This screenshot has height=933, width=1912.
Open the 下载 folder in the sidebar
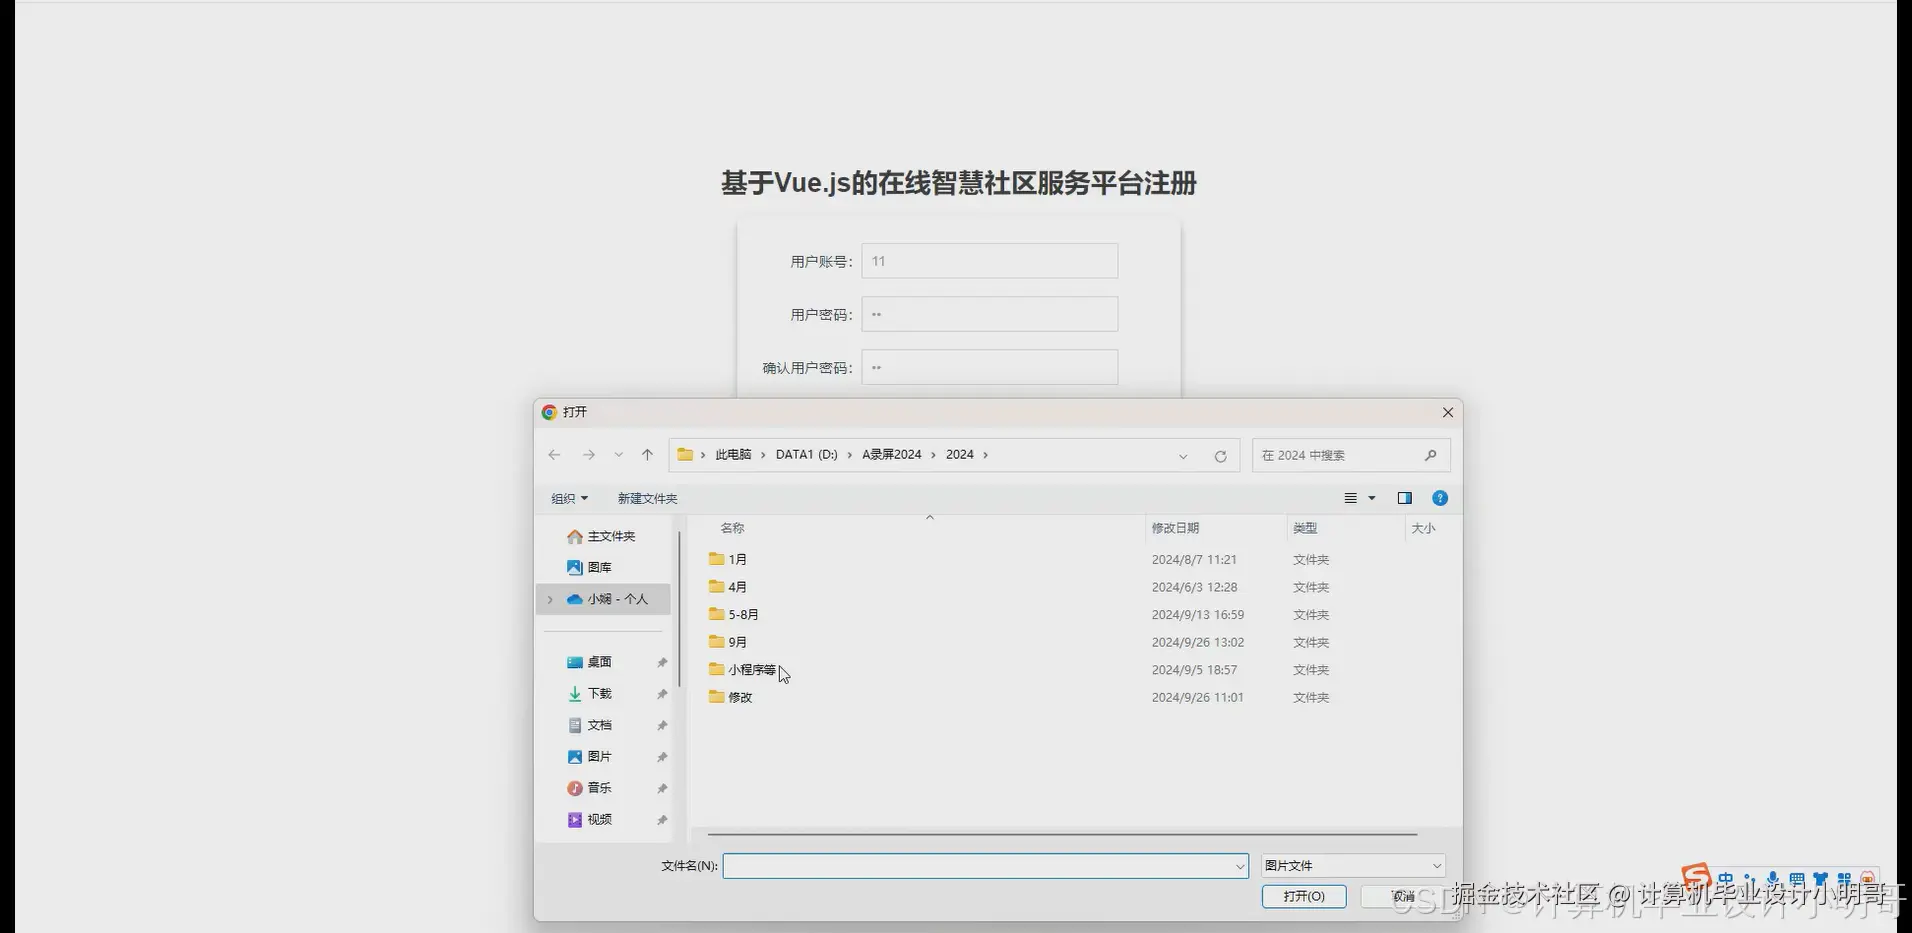(600, 693)
